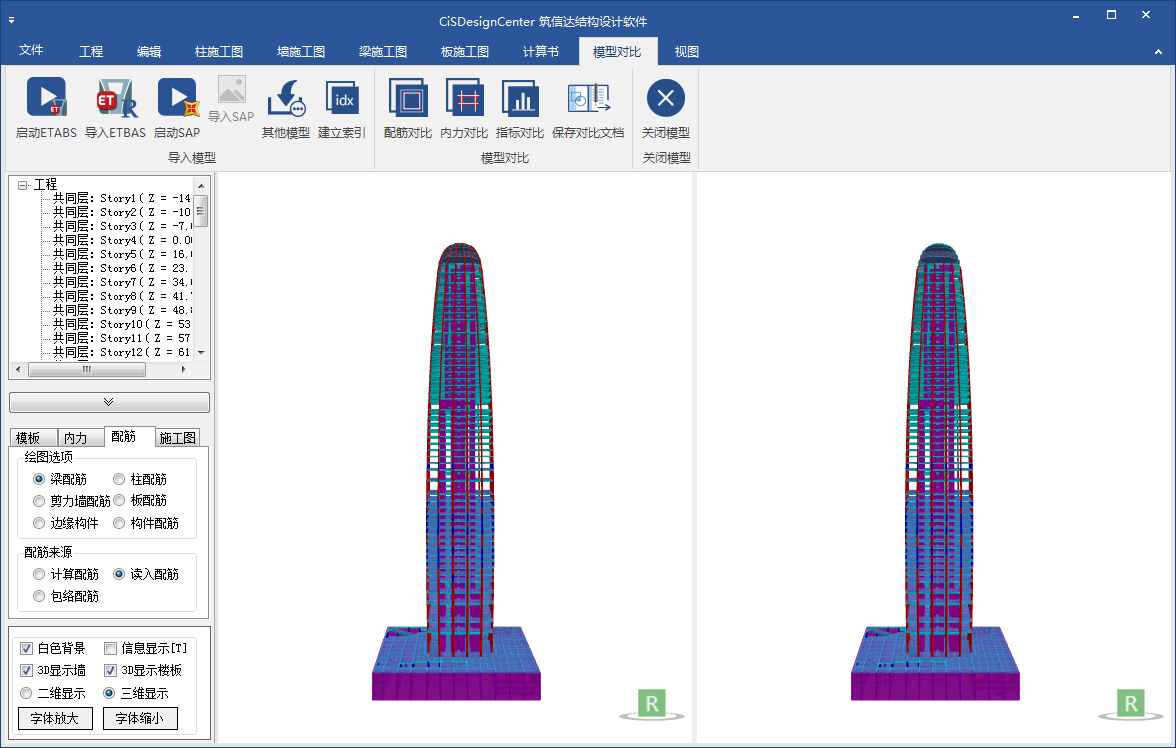The height and width of the screenshot is (748, 1176).
Task: Select tree row 共同层: Story1
Action: [x=122, y=198]
